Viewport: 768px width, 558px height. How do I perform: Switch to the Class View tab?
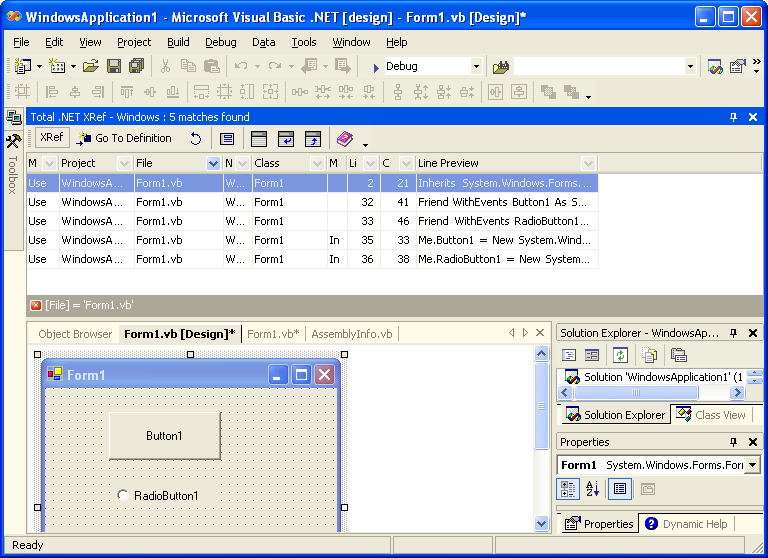tap(712, 415)
